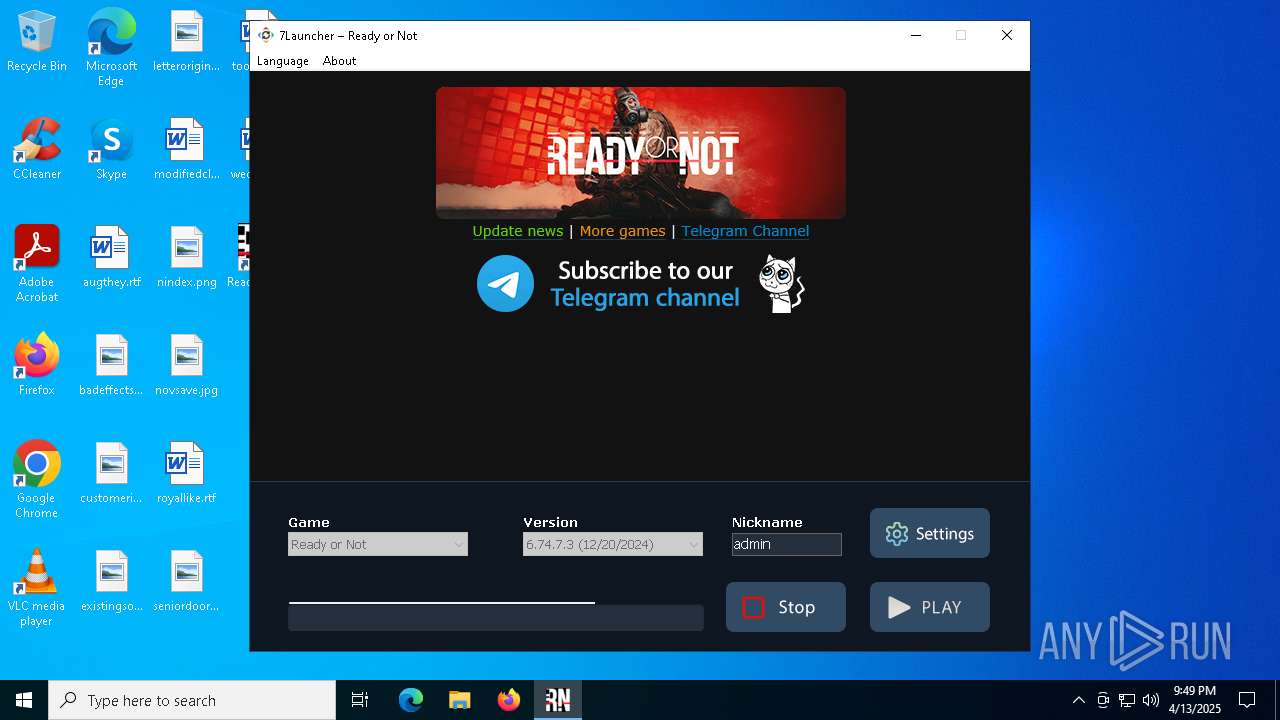Select the Microsoft Edge desktop shortcut
This screenshot has height=720, width=1280.
tap(111, 48)
